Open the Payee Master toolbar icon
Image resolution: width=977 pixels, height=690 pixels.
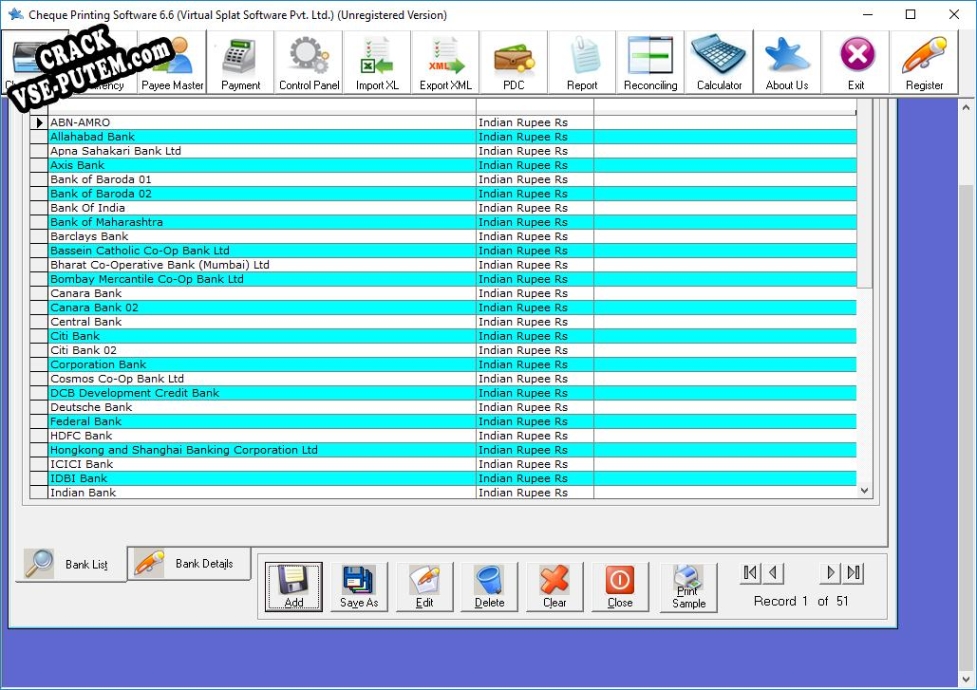(173, 63)
